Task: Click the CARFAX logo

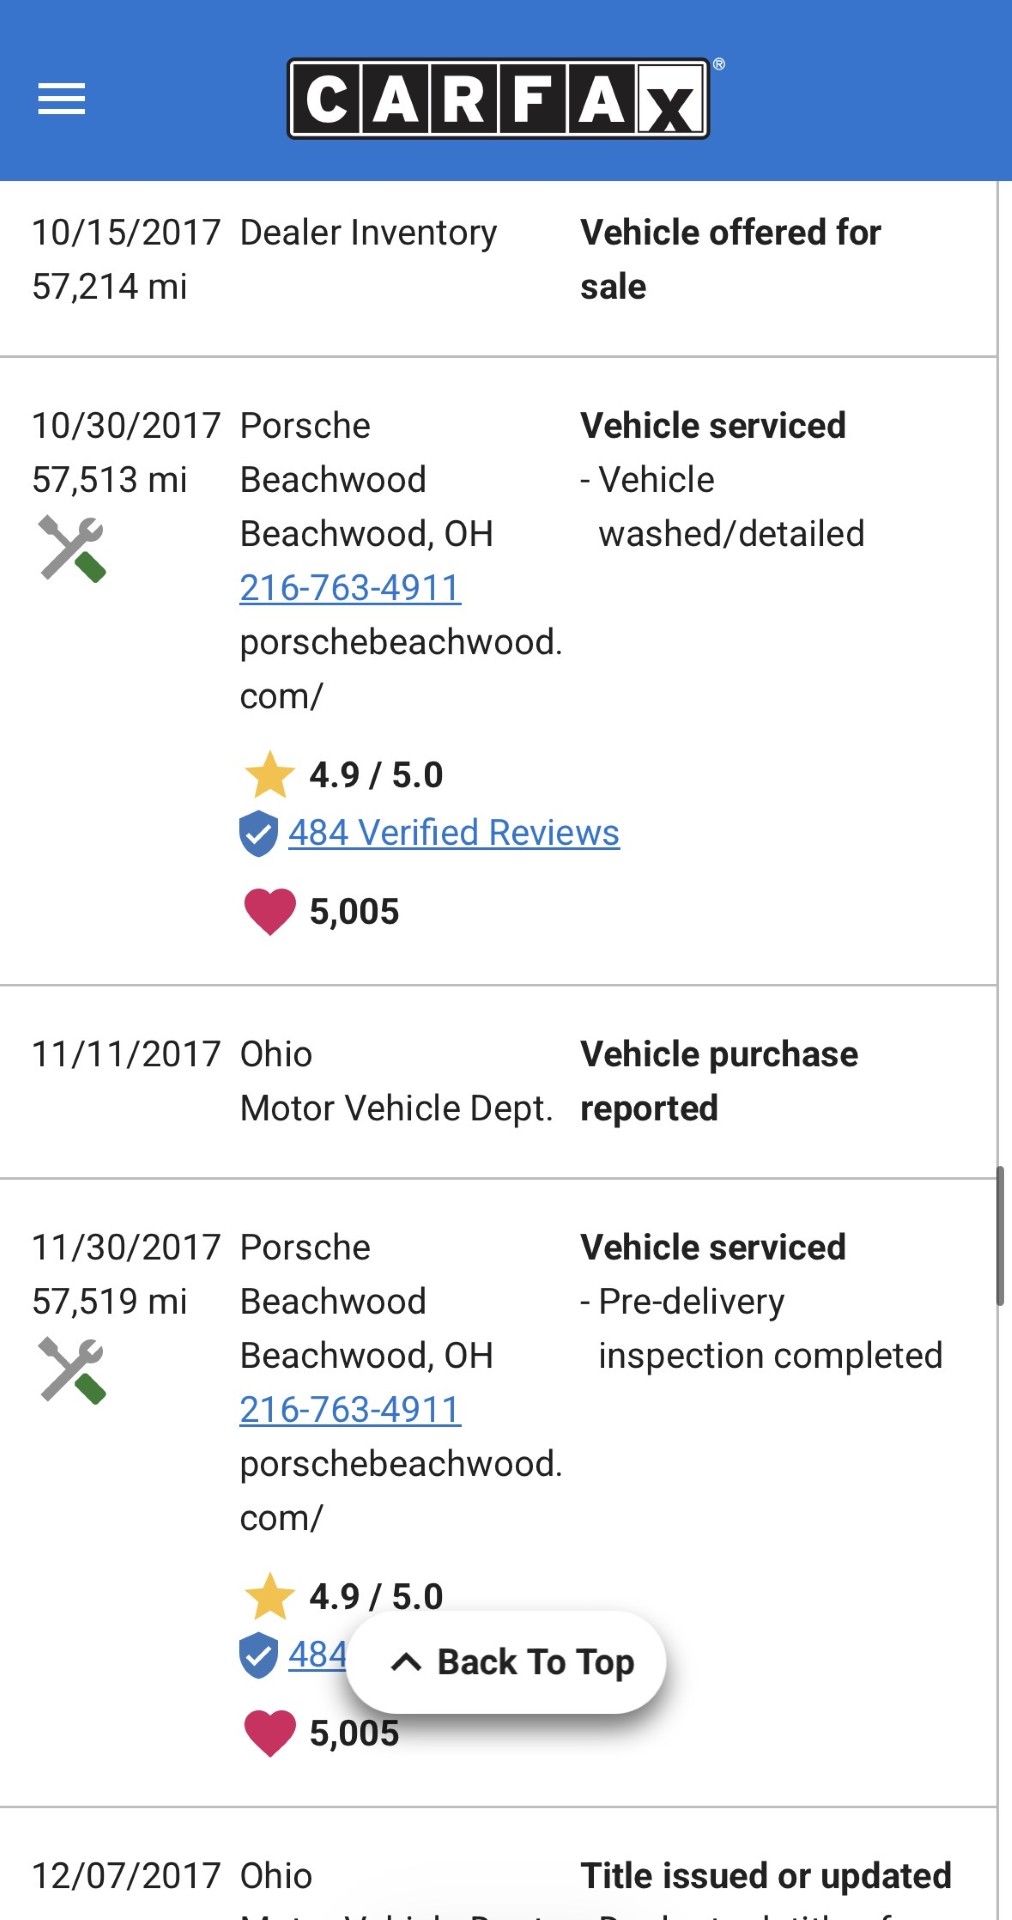Action: coord(498,99)
